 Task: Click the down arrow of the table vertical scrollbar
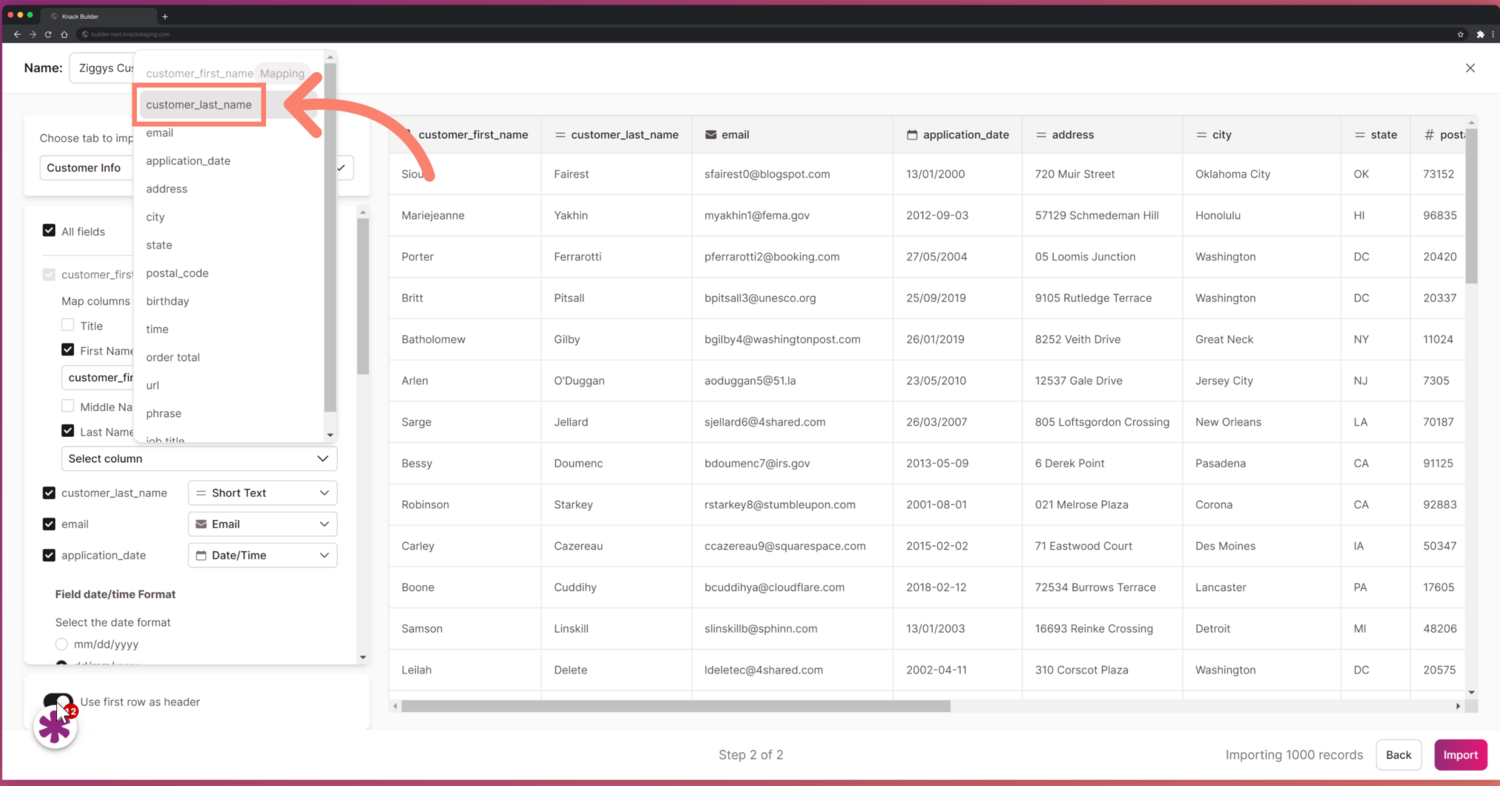click(x=1471, y=692)
